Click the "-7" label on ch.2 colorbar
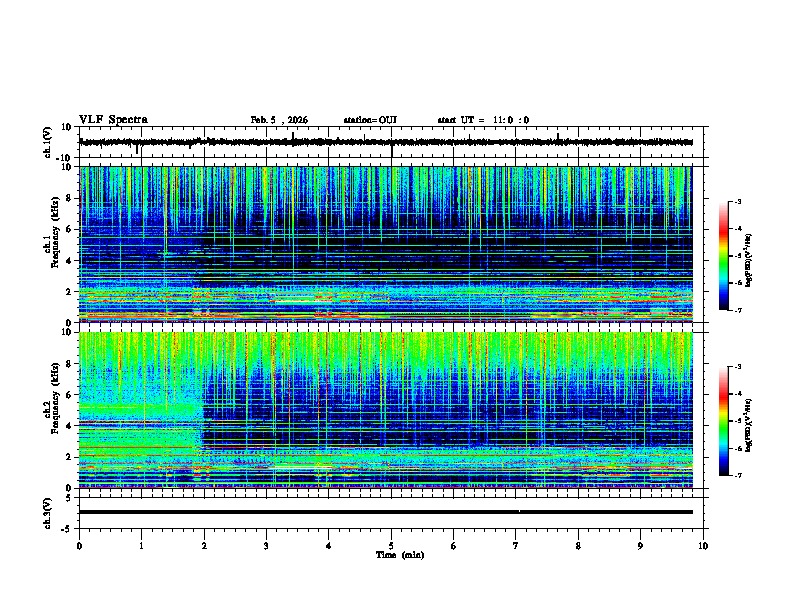The height and width of the screenshot is (612, 792). [x=737, y=476]
